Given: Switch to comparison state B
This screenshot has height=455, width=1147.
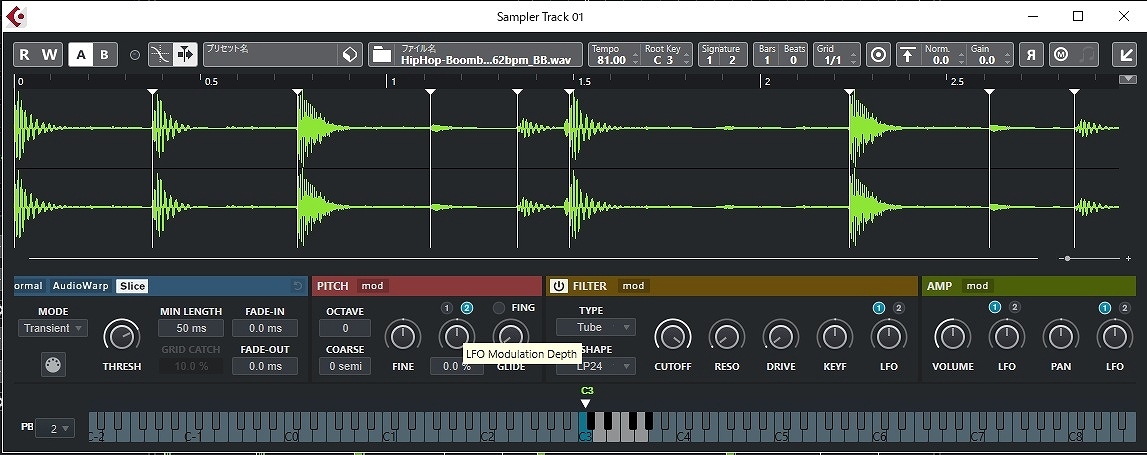Looking at the screenshot, I should (104, 55).
